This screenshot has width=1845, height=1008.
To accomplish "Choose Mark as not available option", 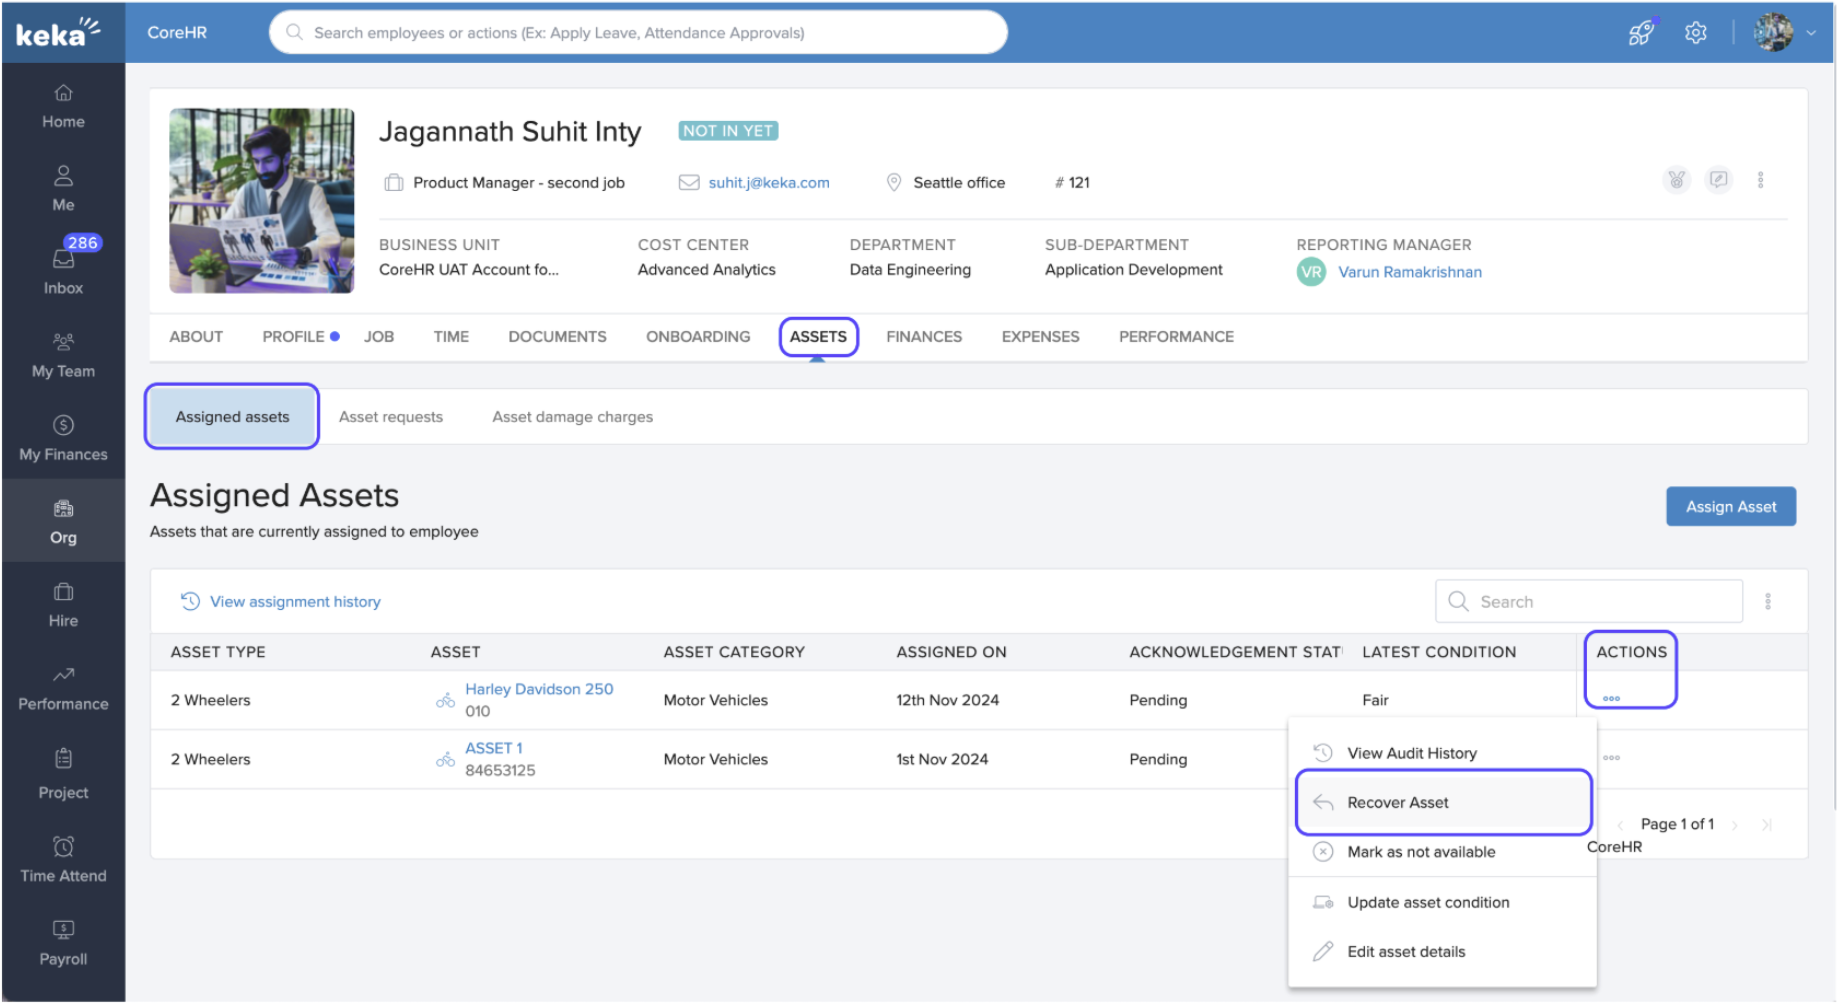I will click(1420, 852).
